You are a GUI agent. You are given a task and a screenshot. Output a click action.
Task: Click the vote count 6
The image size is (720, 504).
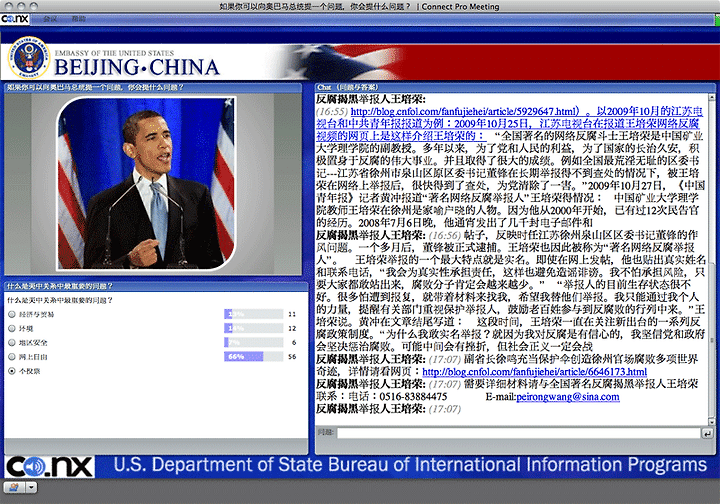coord(294,342)
